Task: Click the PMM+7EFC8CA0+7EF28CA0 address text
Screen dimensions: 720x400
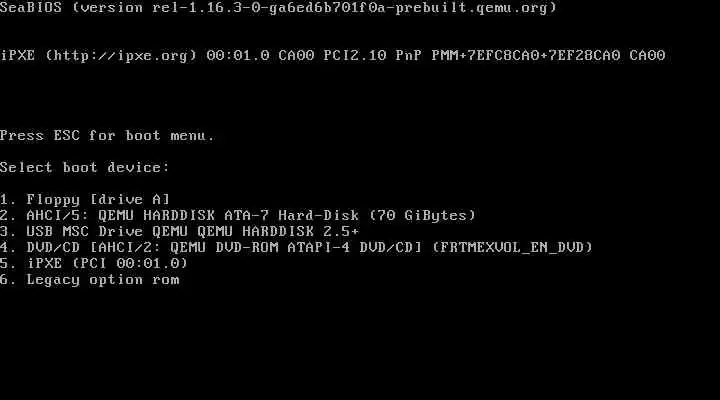Action: coord(526,56)
